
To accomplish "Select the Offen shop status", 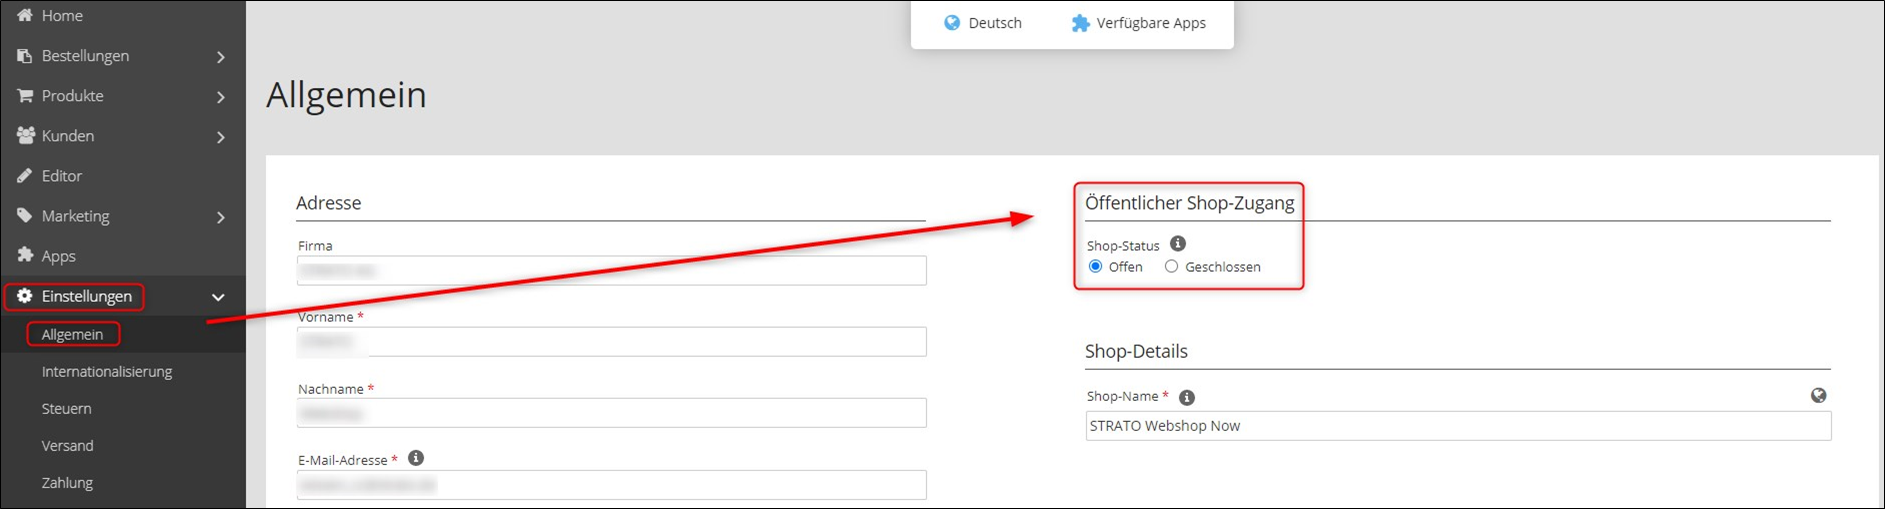I will pos(1095,267).
